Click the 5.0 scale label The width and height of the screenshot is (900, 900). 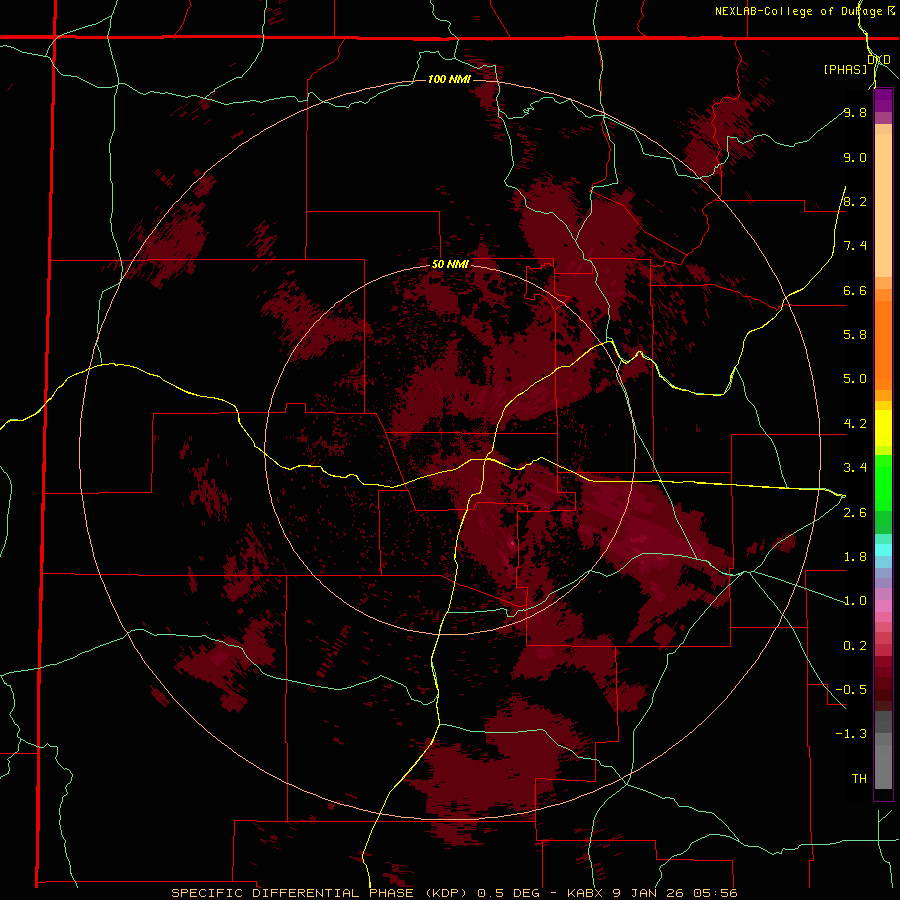(x=855, y=379)
